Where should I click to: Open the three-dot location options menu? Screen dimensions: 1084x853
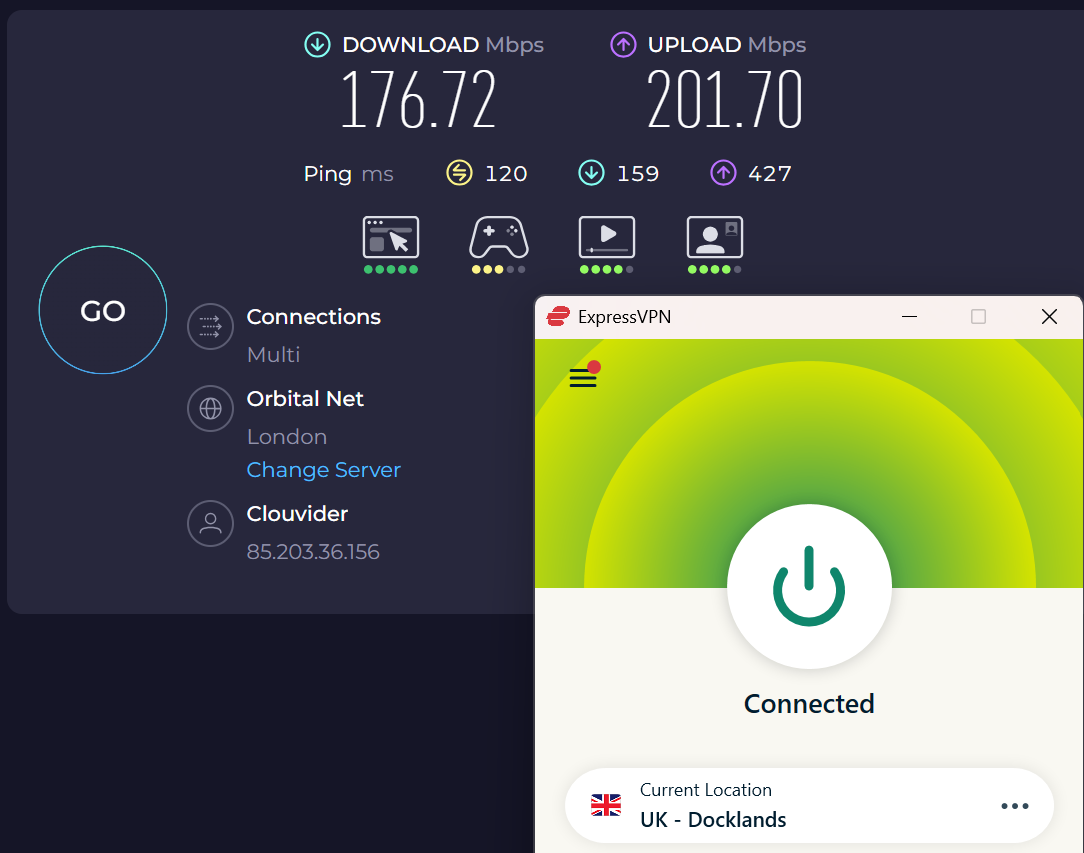1015,805
